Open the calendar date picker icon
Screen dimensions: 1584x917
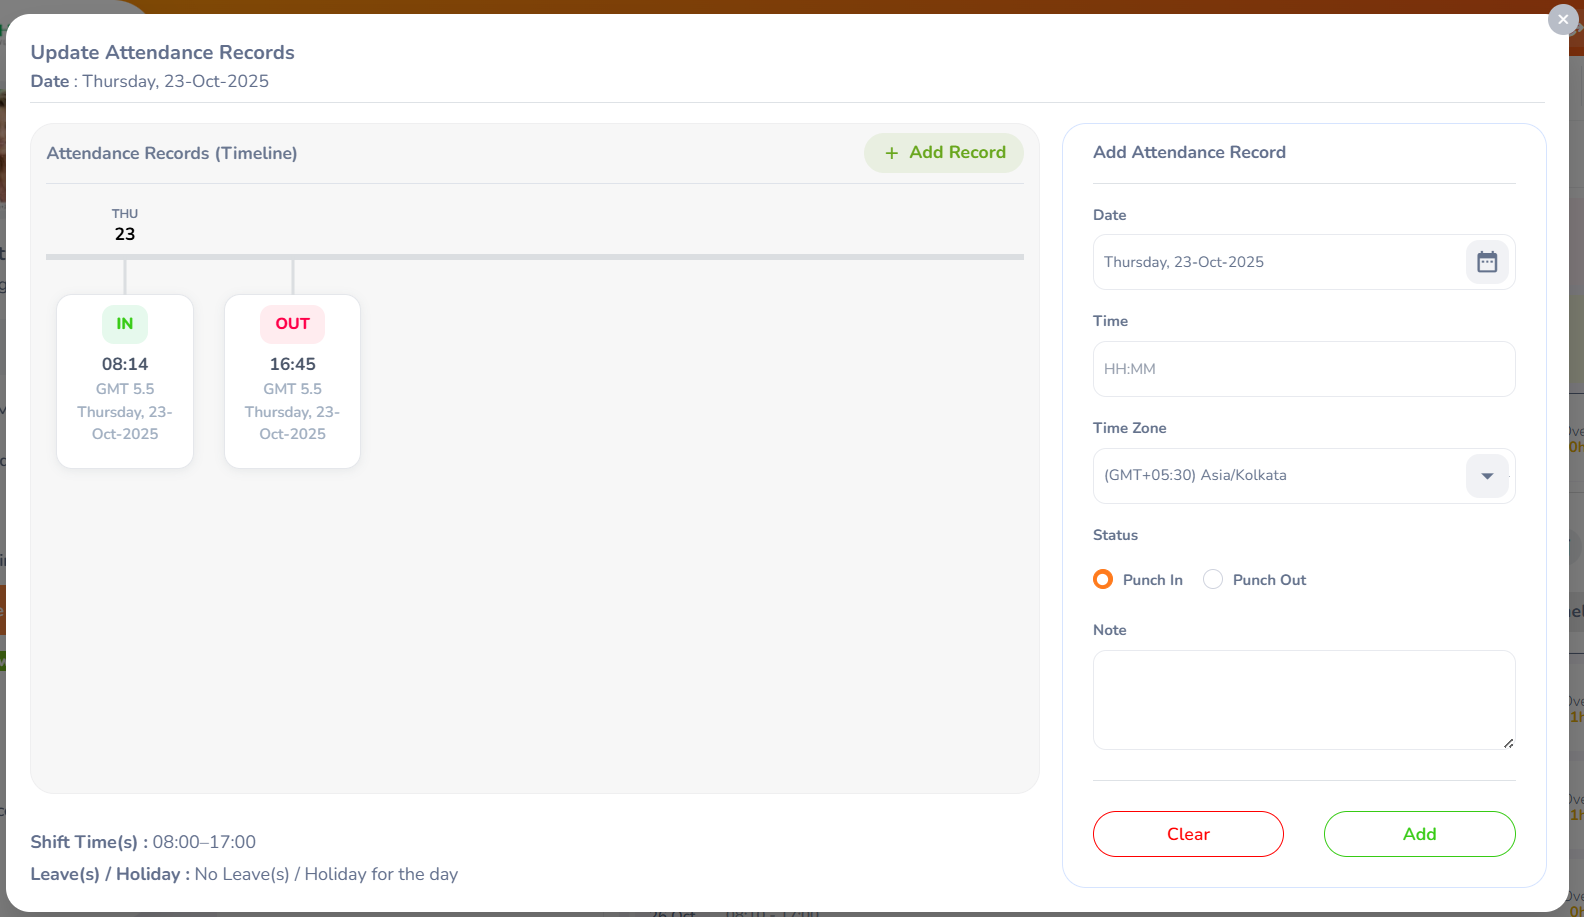(1487, 262)
